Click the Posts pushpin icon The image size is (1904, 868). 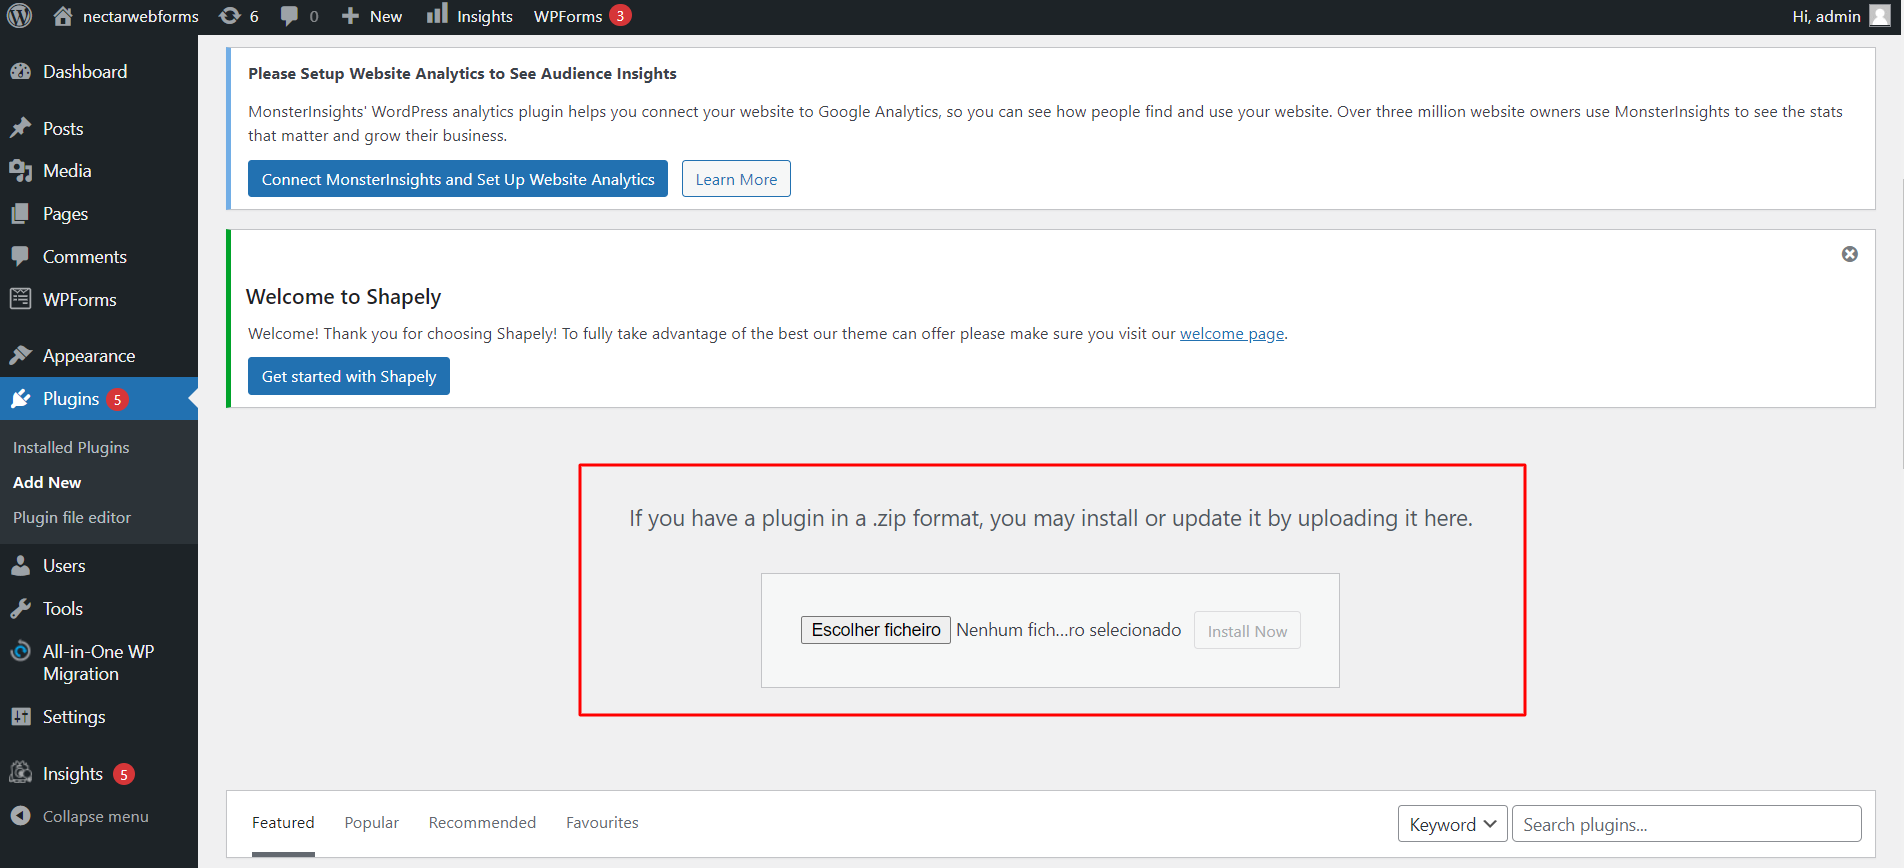click(x=20, y=129)
